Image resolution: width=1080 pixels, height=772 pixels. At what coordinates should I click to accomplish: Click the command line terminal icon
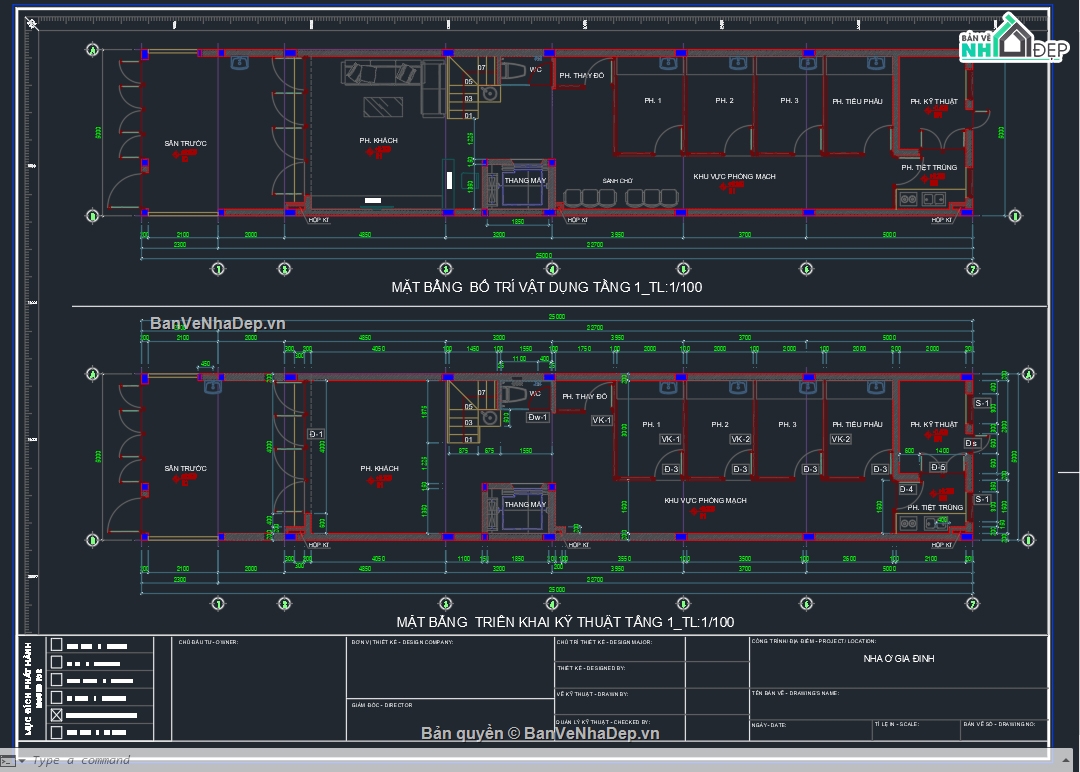6,761
